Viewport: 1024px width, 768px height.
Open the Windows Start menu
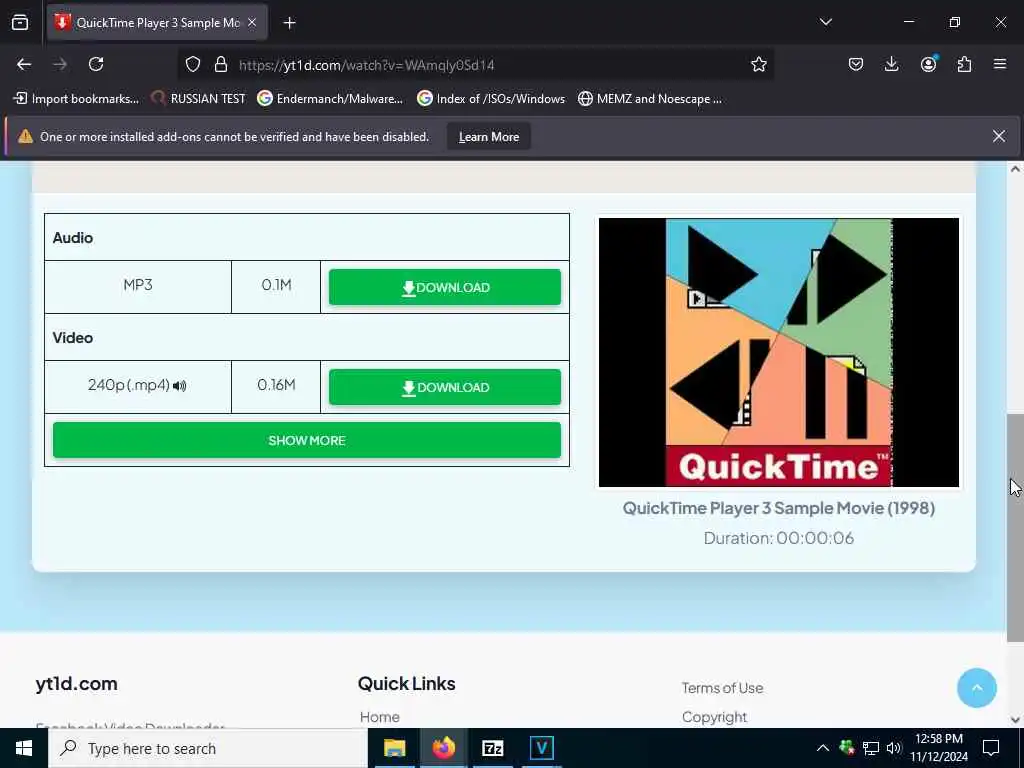click(x=24, y=748)
